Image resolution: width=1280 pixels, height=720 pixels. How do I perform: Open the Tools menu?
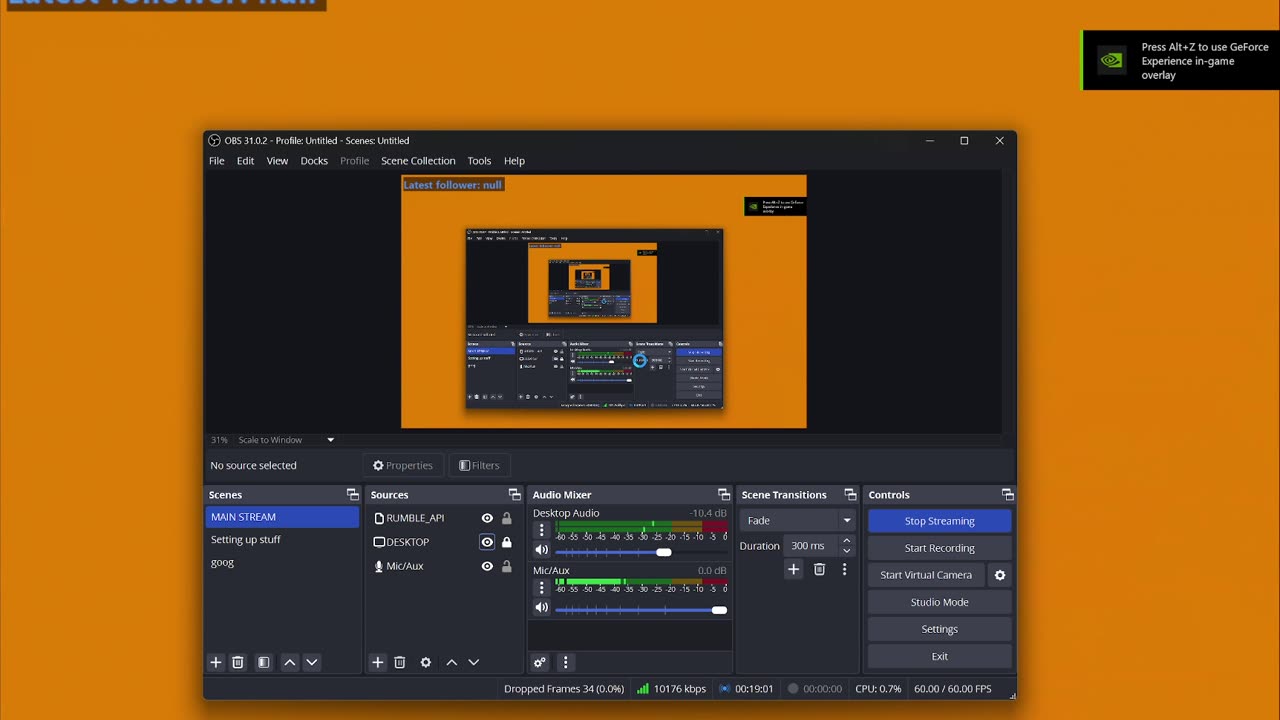click(x=479, y=161)
